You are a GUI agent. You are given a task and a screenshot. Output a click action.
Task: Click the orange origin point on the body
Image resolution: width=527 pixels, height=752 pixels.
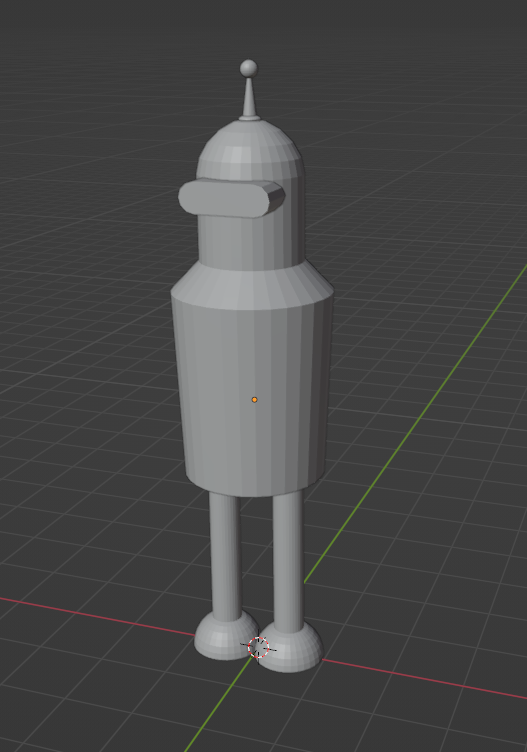255,400
